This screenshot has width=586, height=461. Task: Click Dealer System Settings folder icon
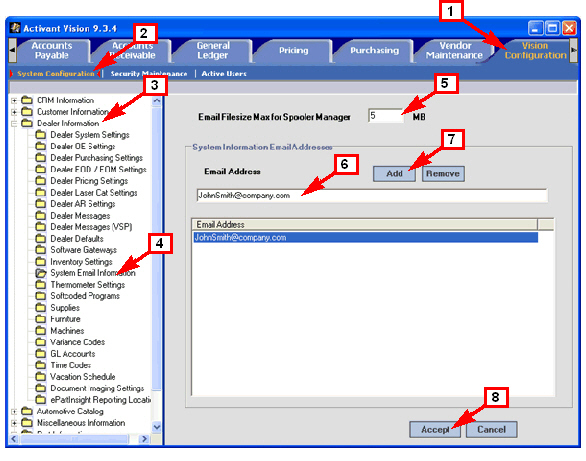(x=41, y=134)
